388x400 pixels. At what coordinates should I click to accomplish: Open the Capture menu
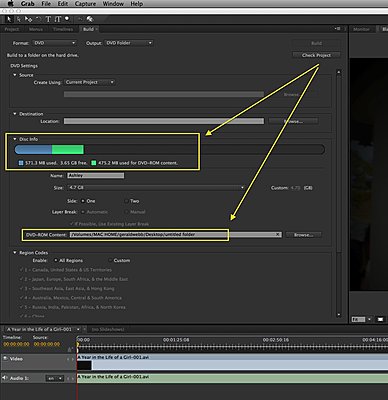point(85,4)
